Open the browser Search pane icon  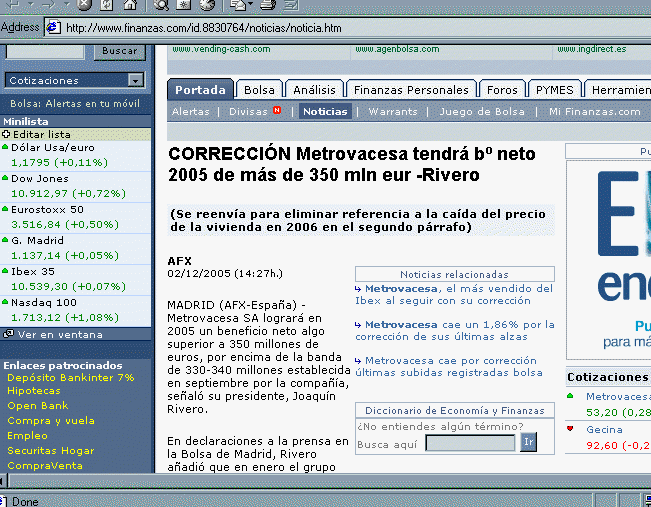(x=160, y=5)
